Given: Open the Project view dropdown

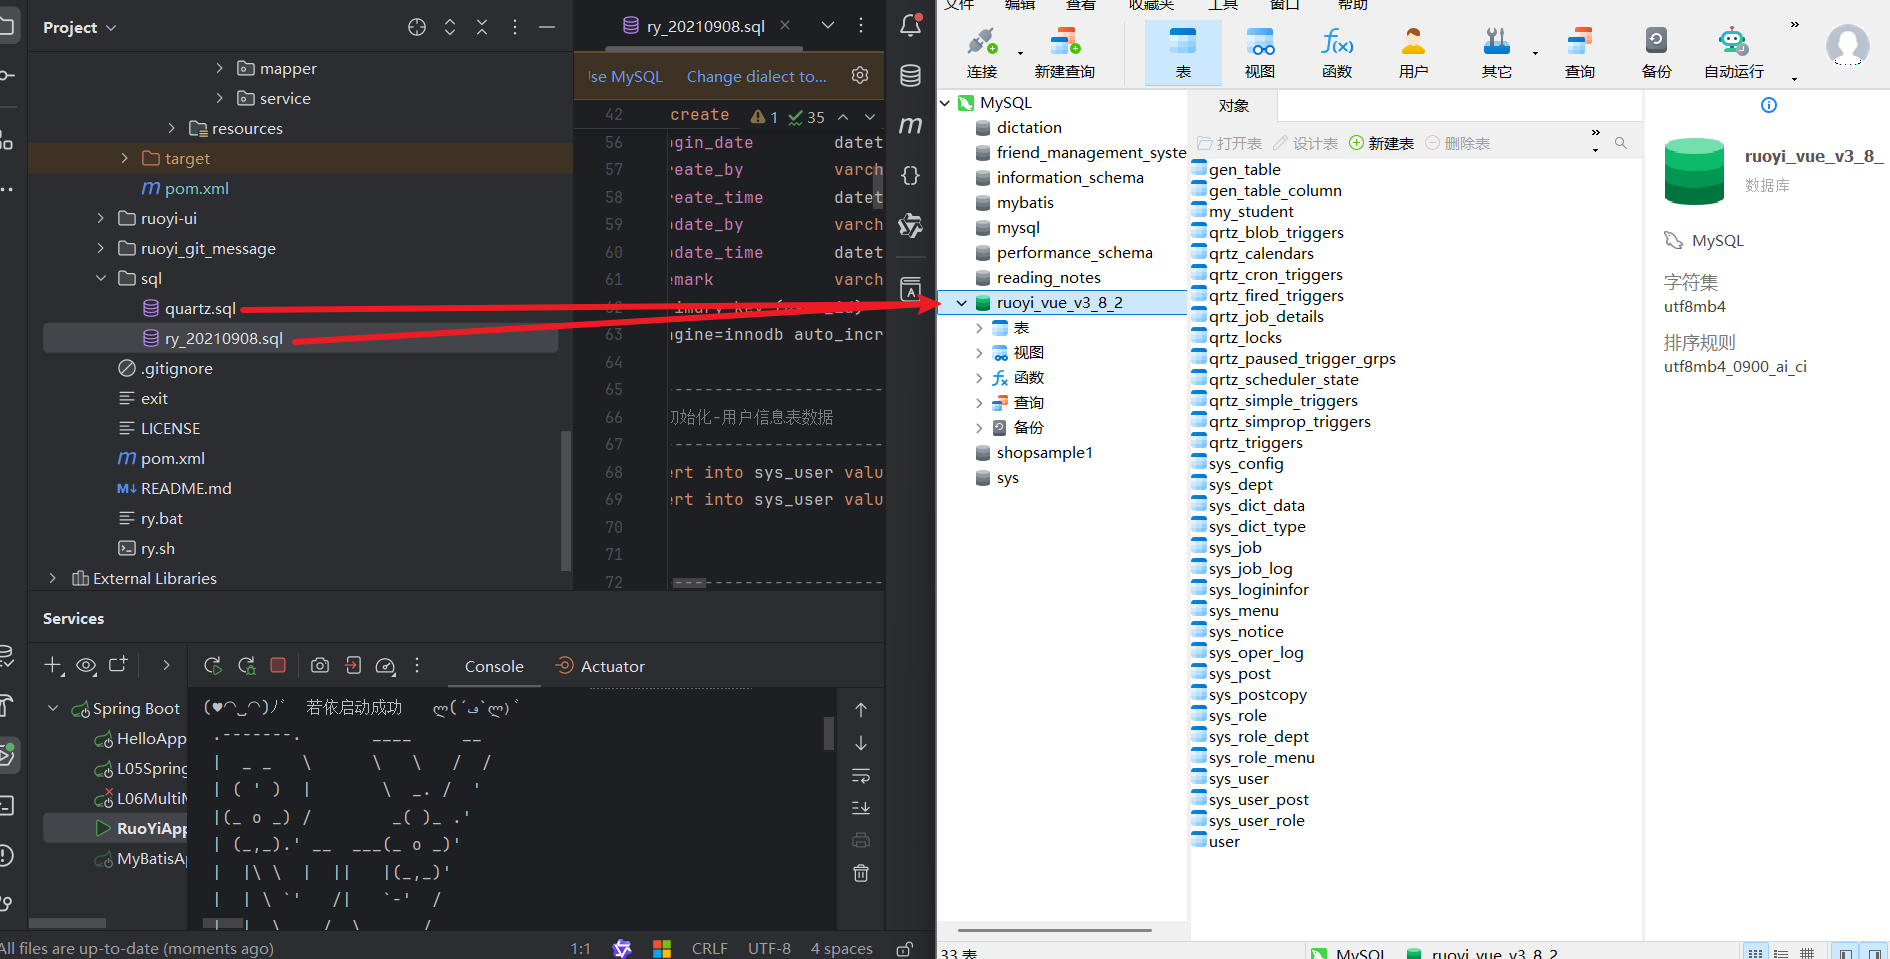Looking at the screenshot, I should pos(80,27).
